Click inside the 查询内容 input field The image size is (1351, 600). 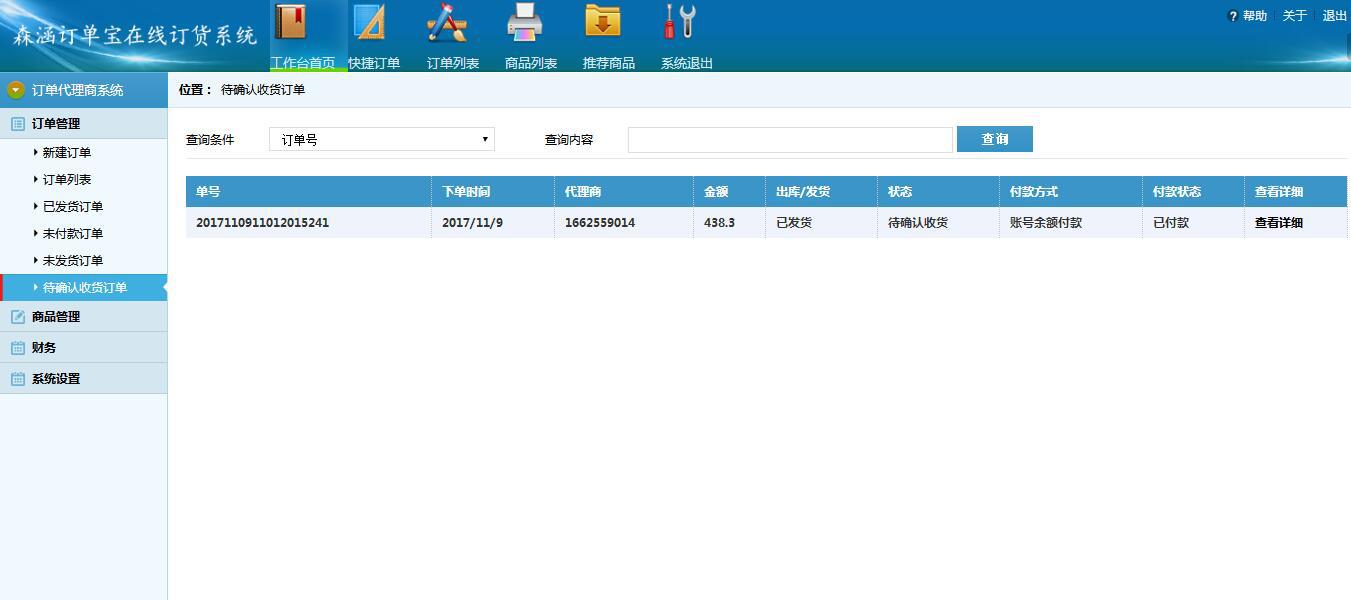point(789,139)
